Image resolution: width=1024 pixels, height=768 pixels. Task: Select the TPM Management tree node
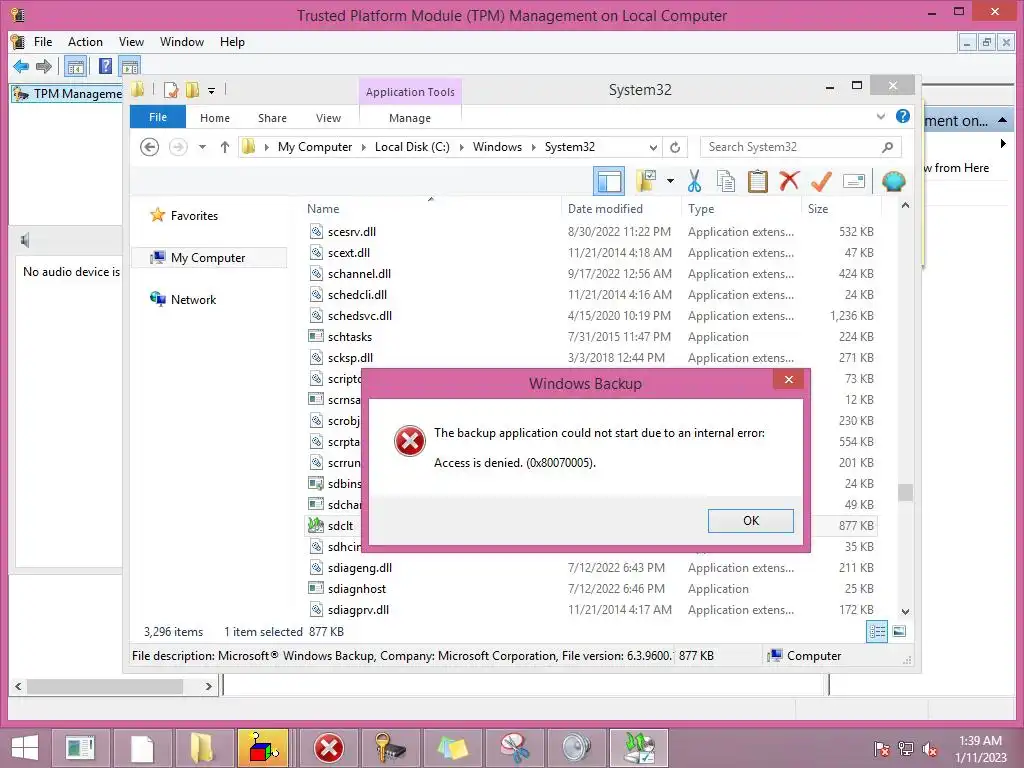(x=69, y=94)
